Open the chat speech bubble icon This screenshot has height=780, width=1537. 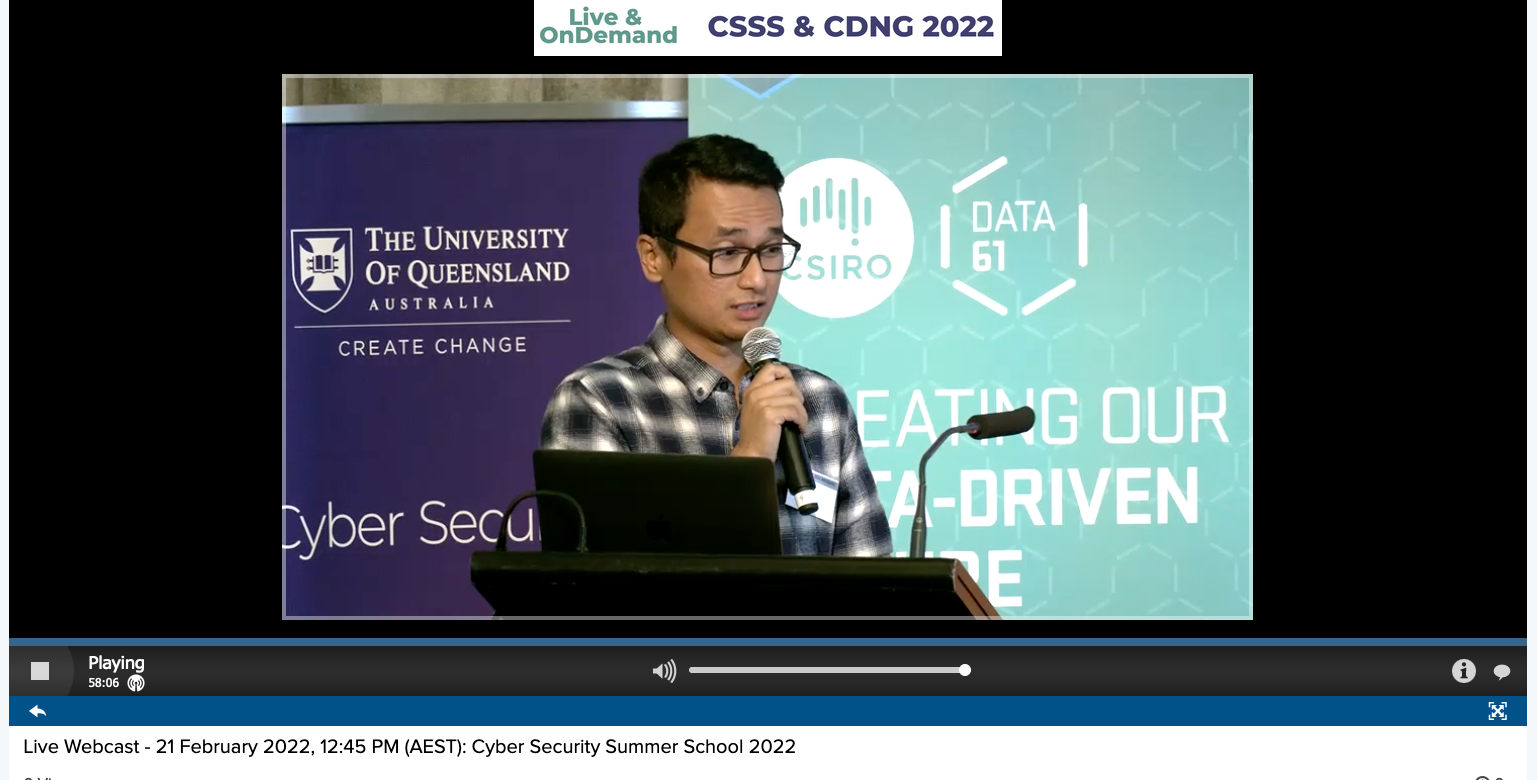coord(1501,672)
